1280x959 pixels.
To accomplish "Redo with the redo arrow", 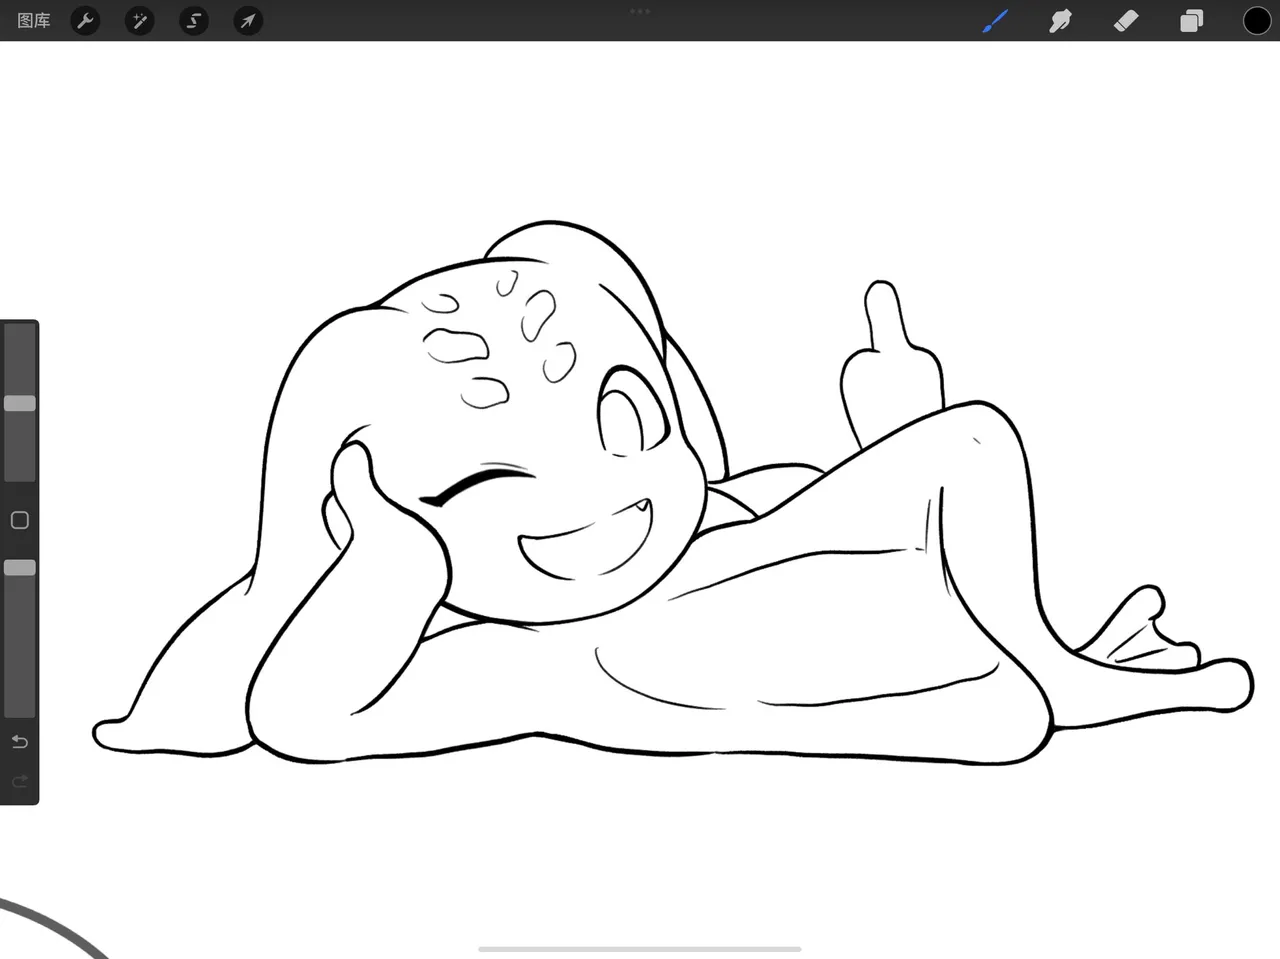I will 20,782.
